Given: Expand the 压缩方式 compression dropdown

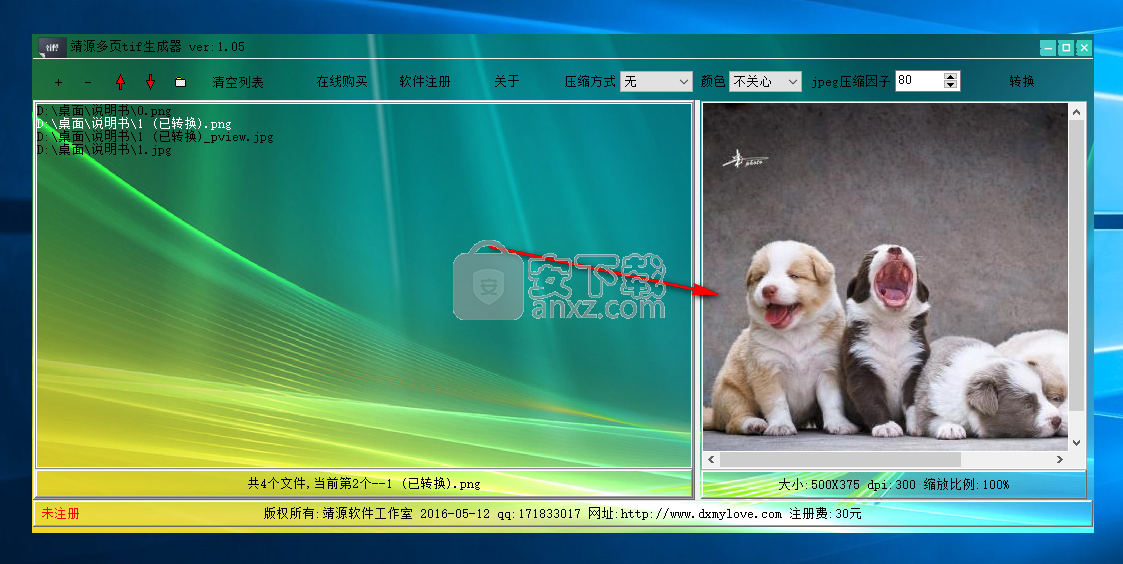Looking at the screenshot, I should tap(656, 82).
